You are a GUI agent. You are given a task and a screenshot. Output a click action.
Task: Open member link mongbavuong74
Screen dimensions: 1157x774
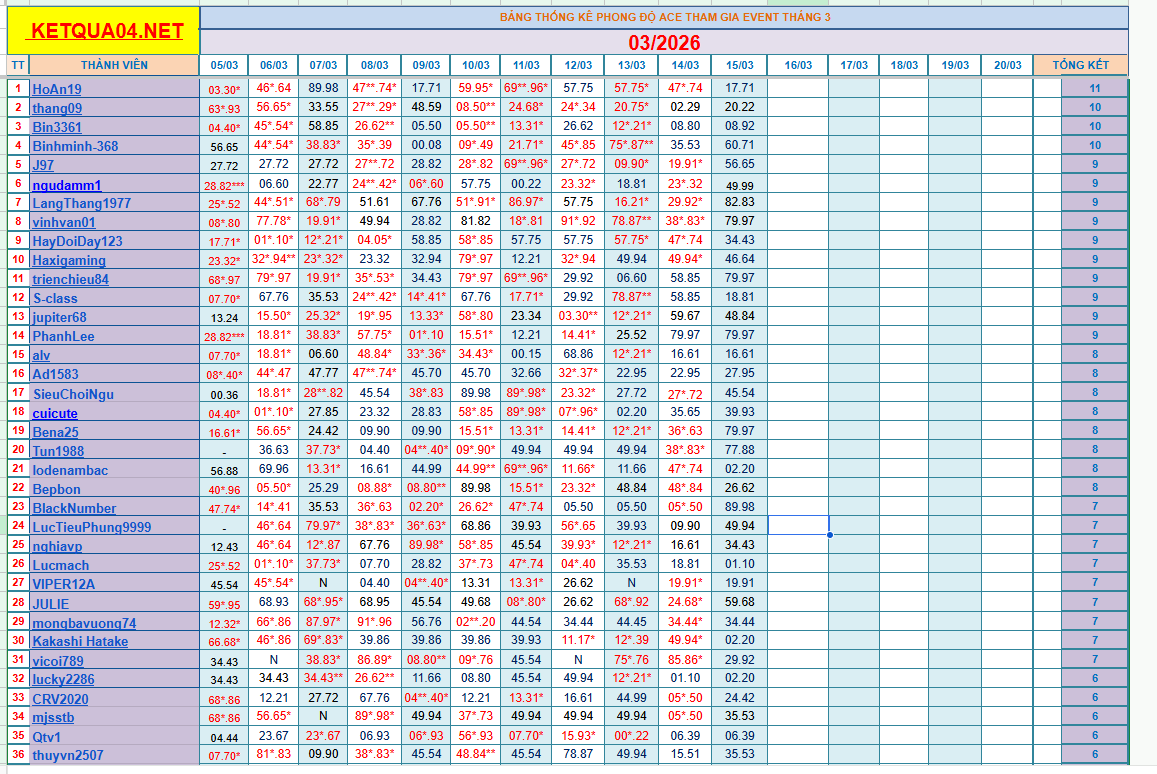(84, 623)
